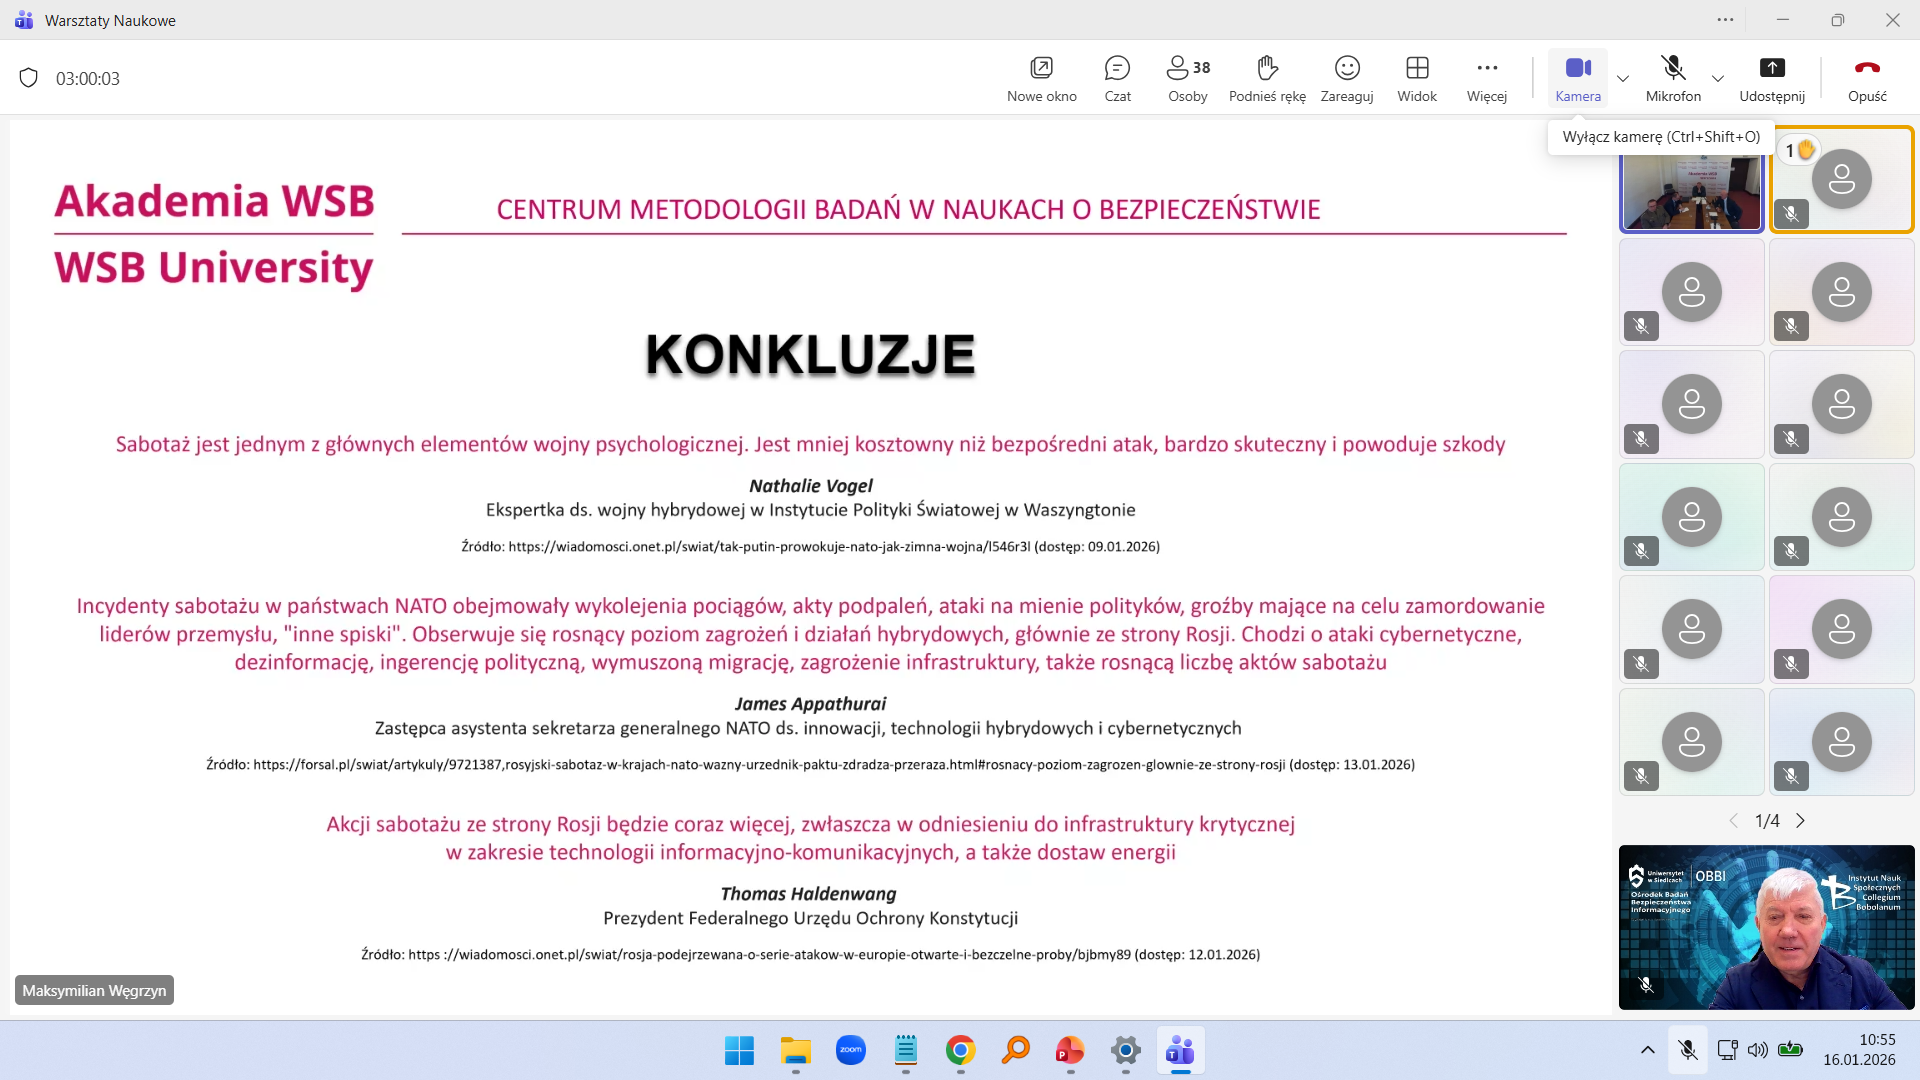
Task: Pop out meeting with Nowe okno
Action: [1041, 77]
